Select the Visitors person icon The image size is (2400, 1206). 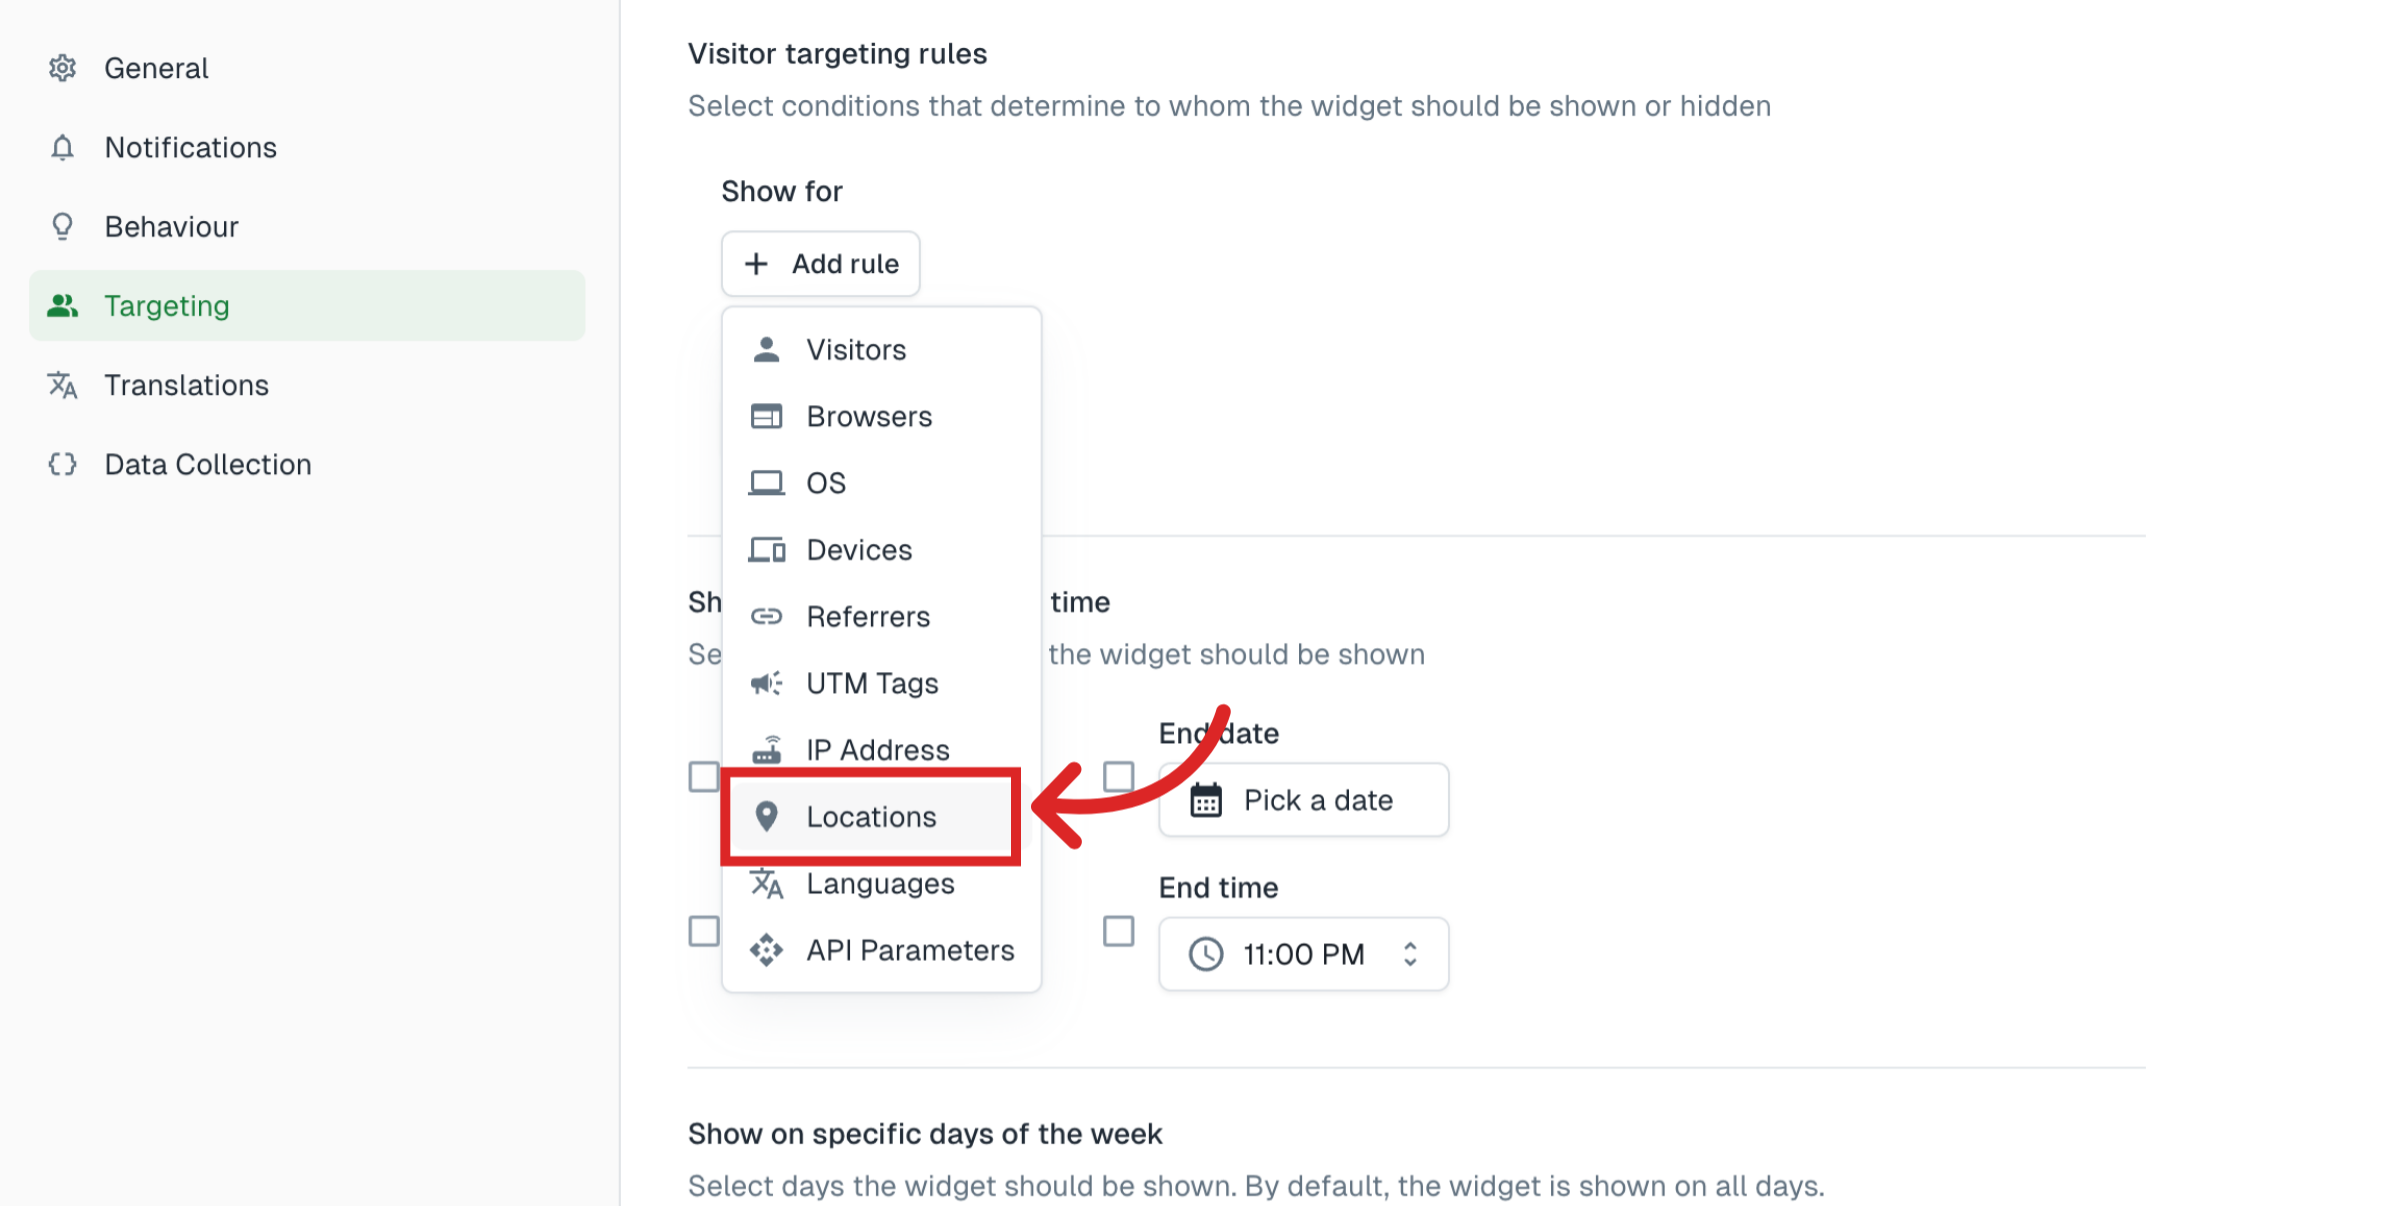click(766, 349)
